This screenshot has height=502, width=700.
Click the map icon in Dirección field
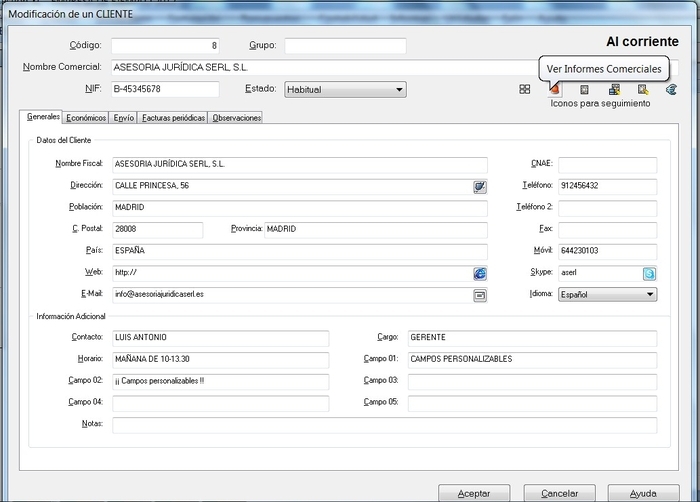(479, 186)
